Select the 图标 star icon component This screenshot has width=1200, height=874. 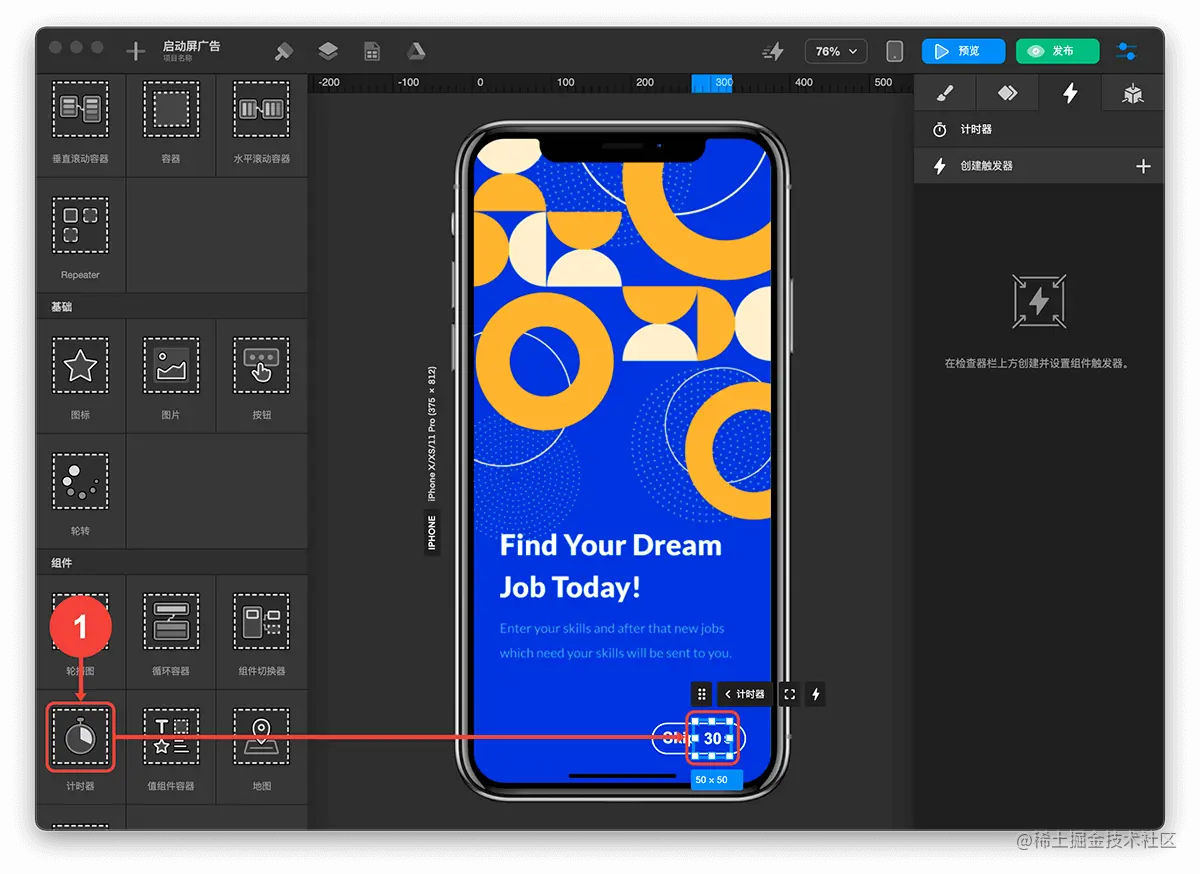coord(81,376)
